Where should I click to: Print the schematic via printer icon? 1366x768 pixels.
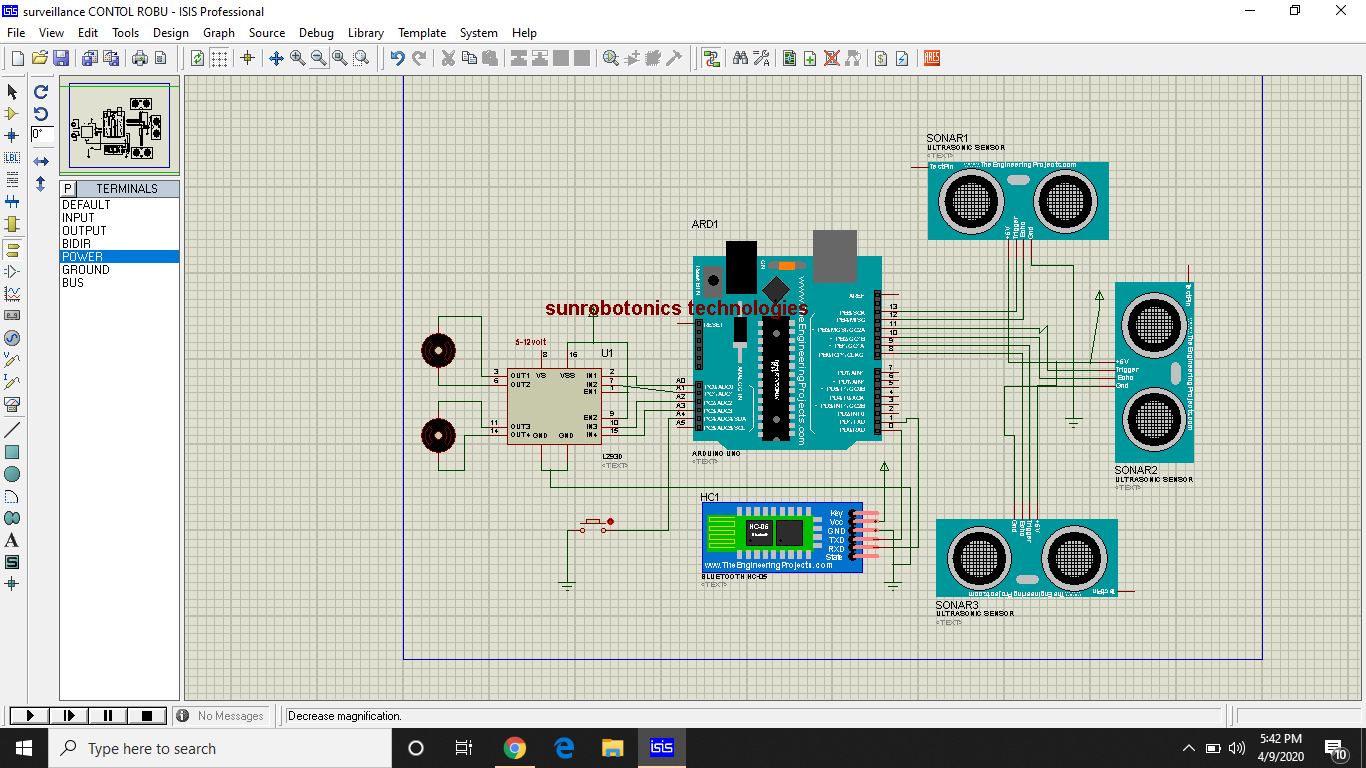point(139,58)
